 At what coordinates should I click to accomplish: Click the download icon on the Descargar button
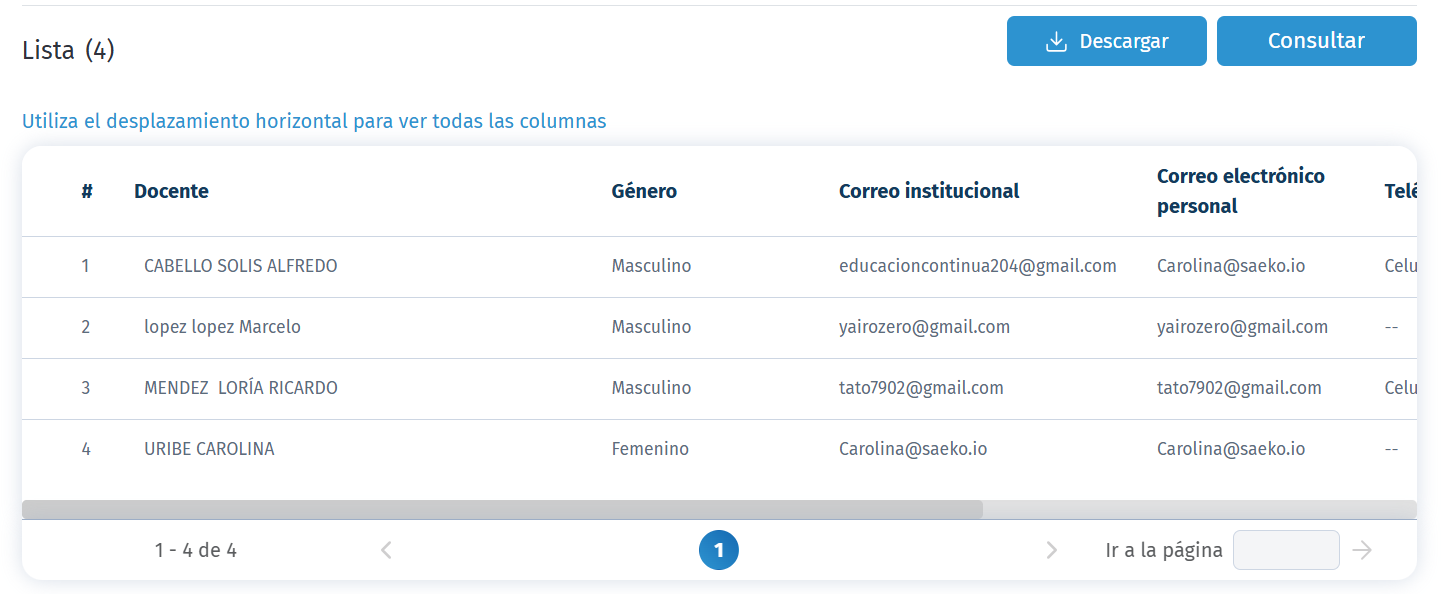[x=1056, y=41]
